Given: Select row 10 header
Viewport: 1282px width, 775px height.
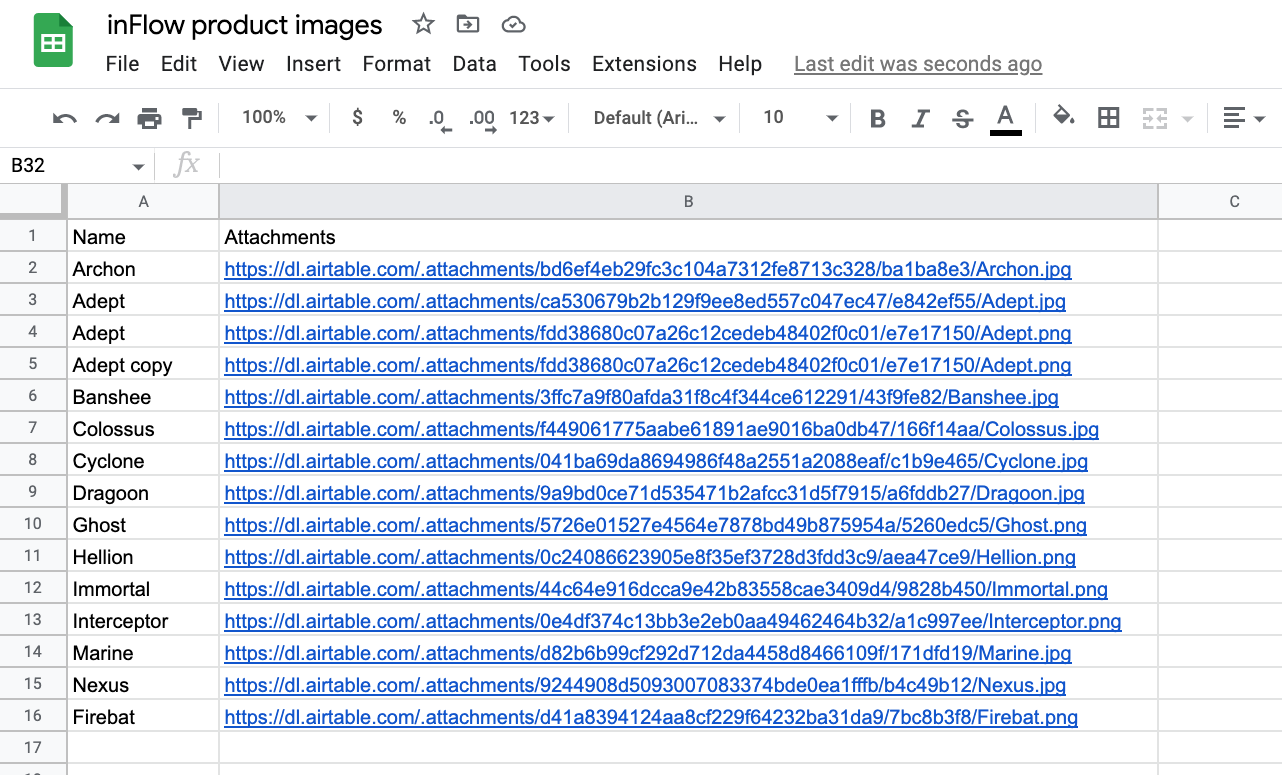Looking at the screenshot, I should [x=33, y=525].
